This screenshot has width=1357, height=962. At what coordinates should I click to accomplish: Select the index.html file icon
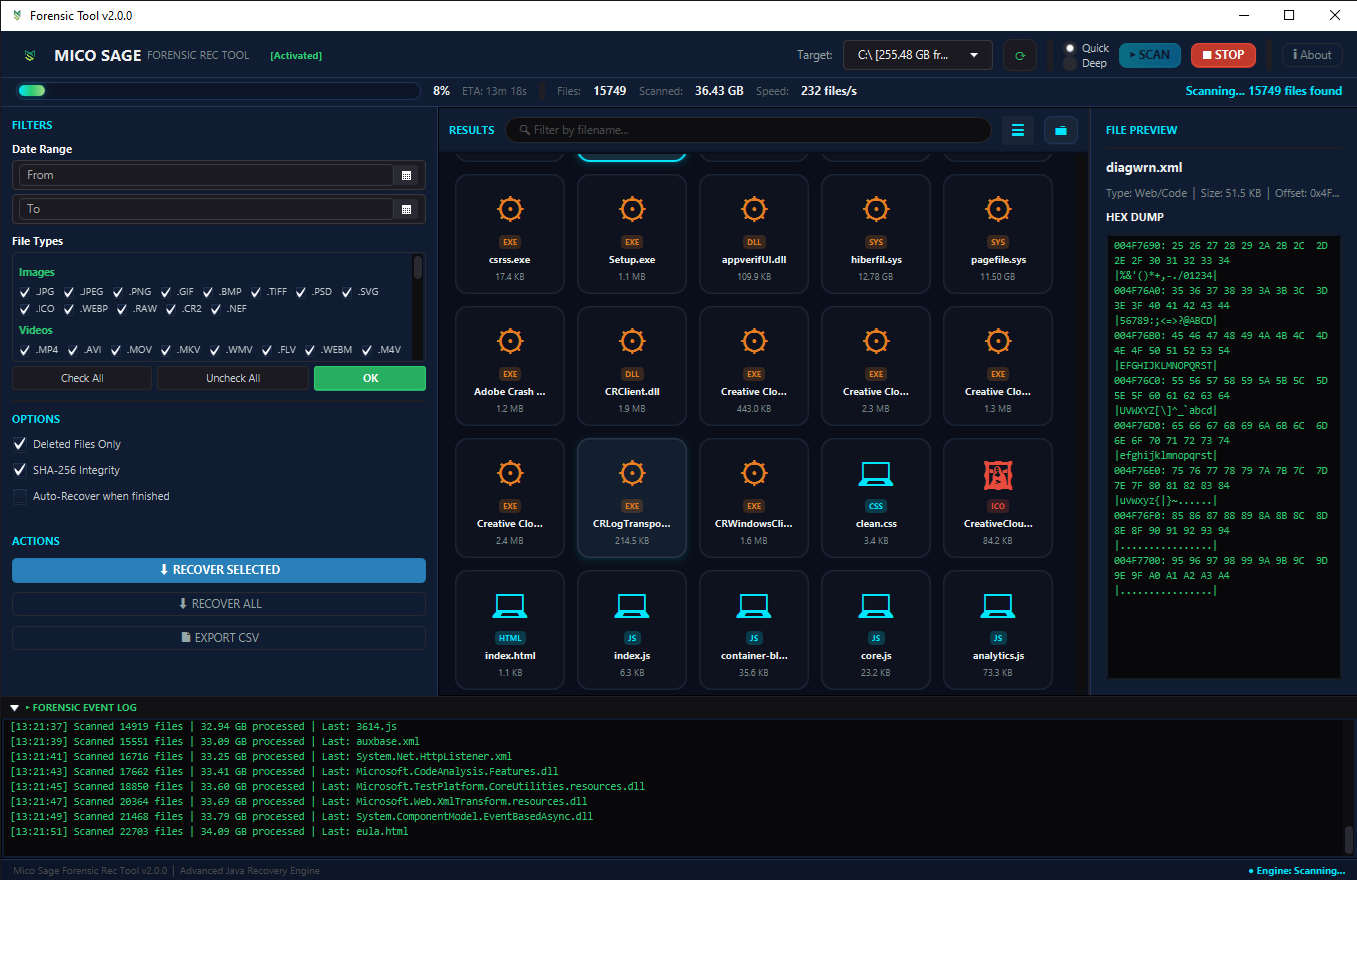click(510, 606)
